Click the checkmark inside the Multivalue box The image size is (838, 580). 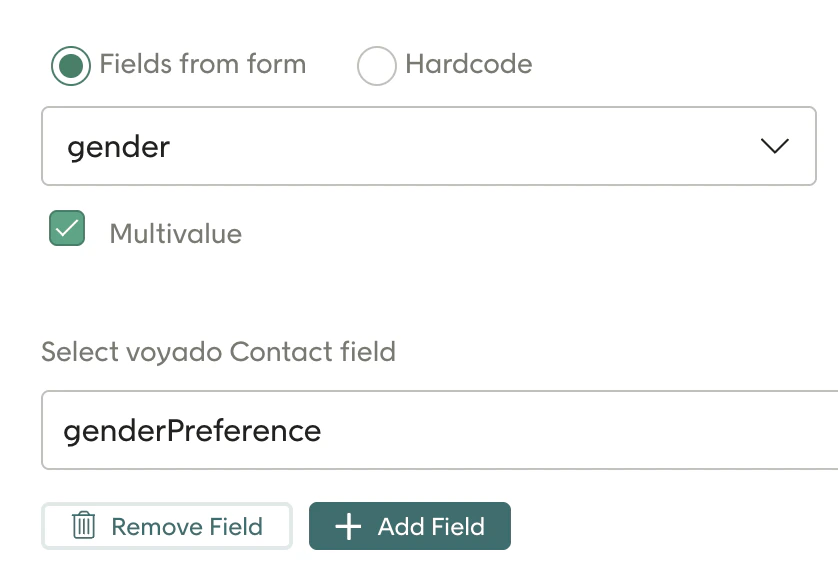pyautogui.click(x=67, y=229)
